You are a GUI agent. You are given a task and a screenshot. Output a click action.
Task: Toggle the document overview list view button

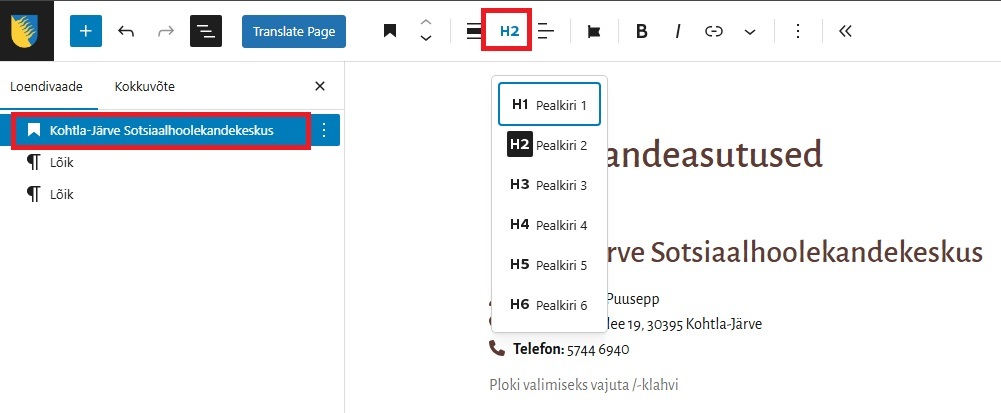205,31
